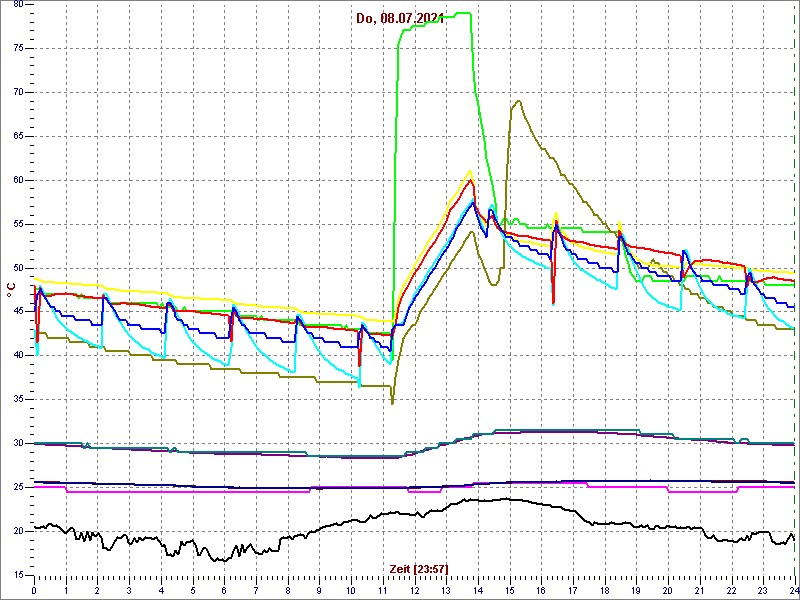Select the 65 tick label on temperature axis
Viewport: 800px width, 600px height.
(18, 136)
